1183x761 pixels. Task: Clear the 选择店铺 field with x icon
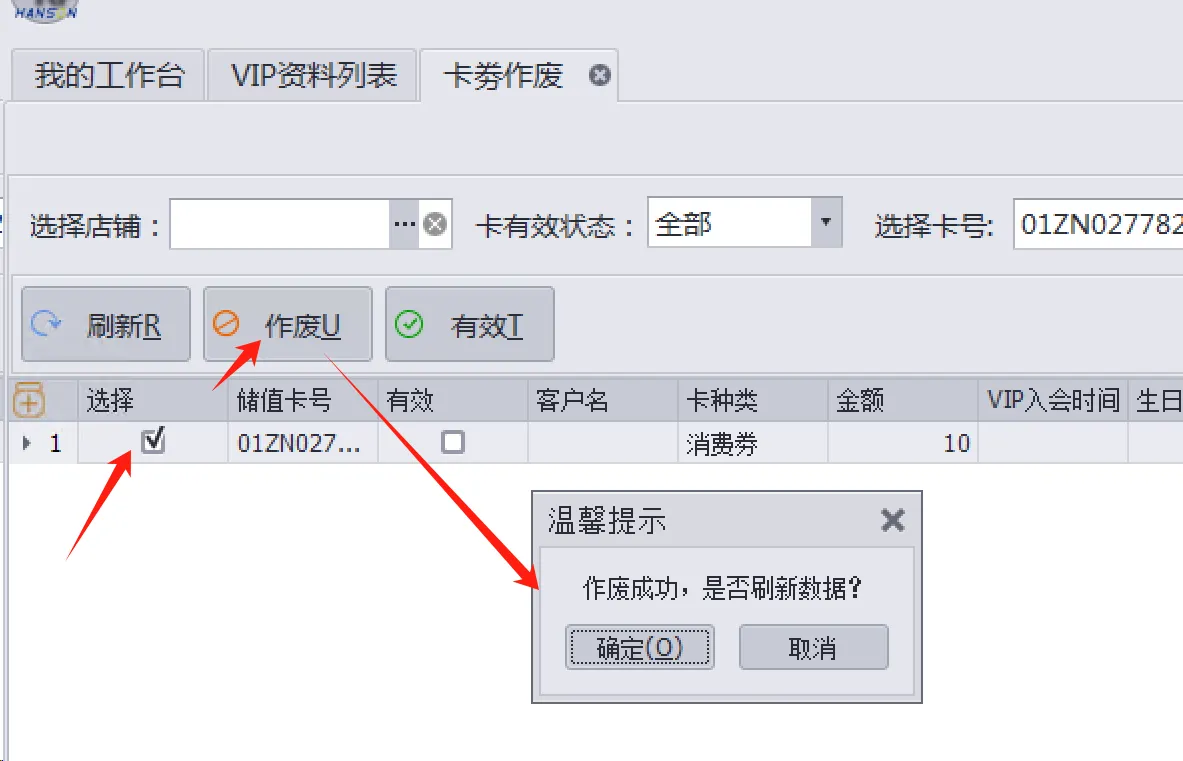pos(435,224)
